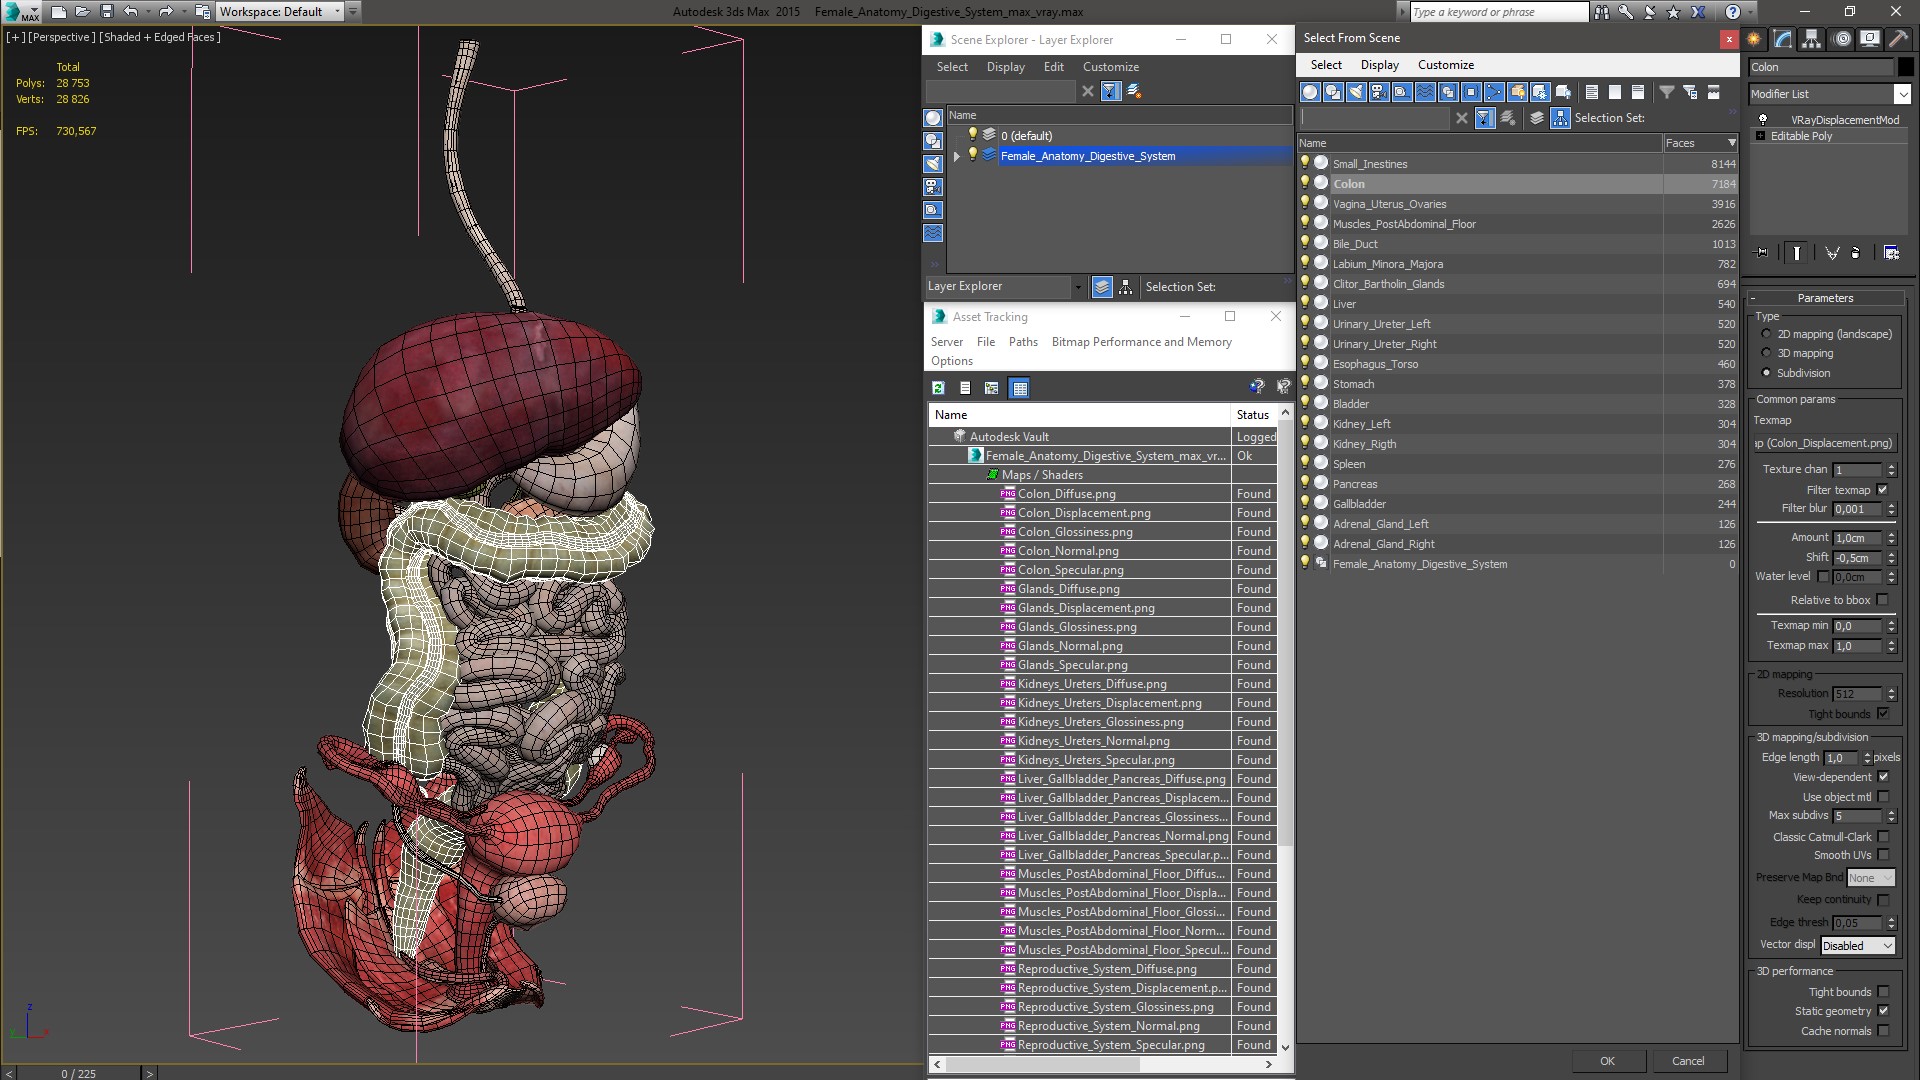Open Customize menu in Scene Explorer
1920x1080 pixels.
tap(1110, 67)
